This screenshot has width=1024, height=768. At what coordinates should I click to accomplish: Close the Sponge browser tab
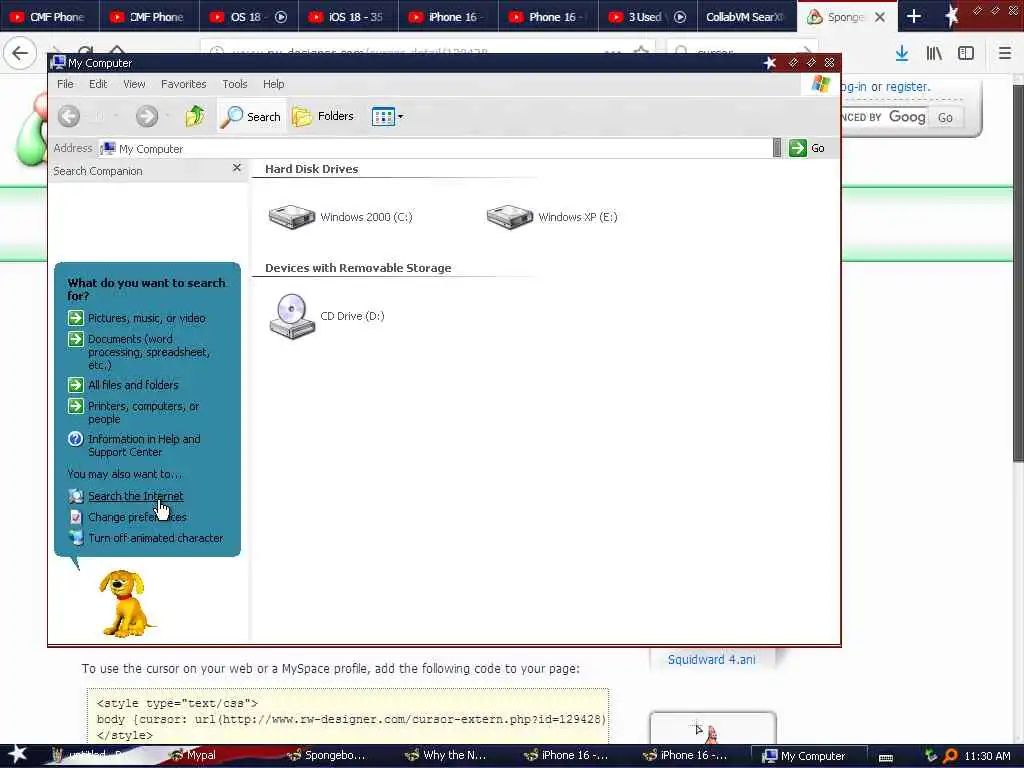(880, 17)
